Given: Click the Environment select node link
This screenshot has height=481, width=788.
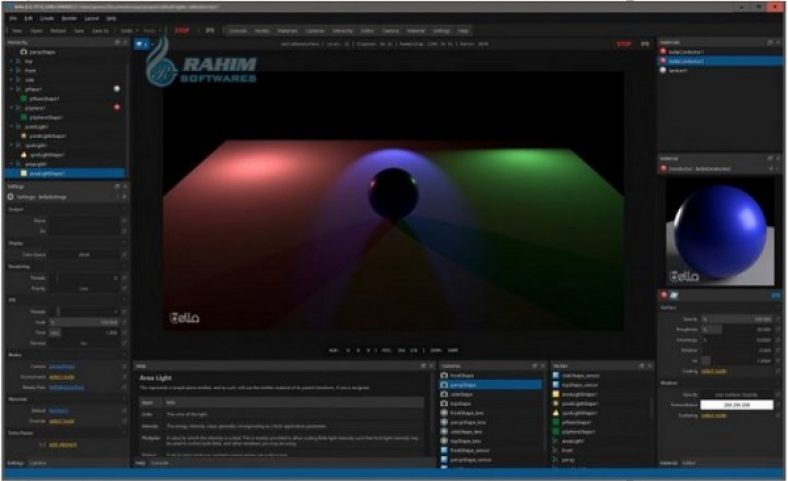Looking at the screenshot, I should coord(62,377).
